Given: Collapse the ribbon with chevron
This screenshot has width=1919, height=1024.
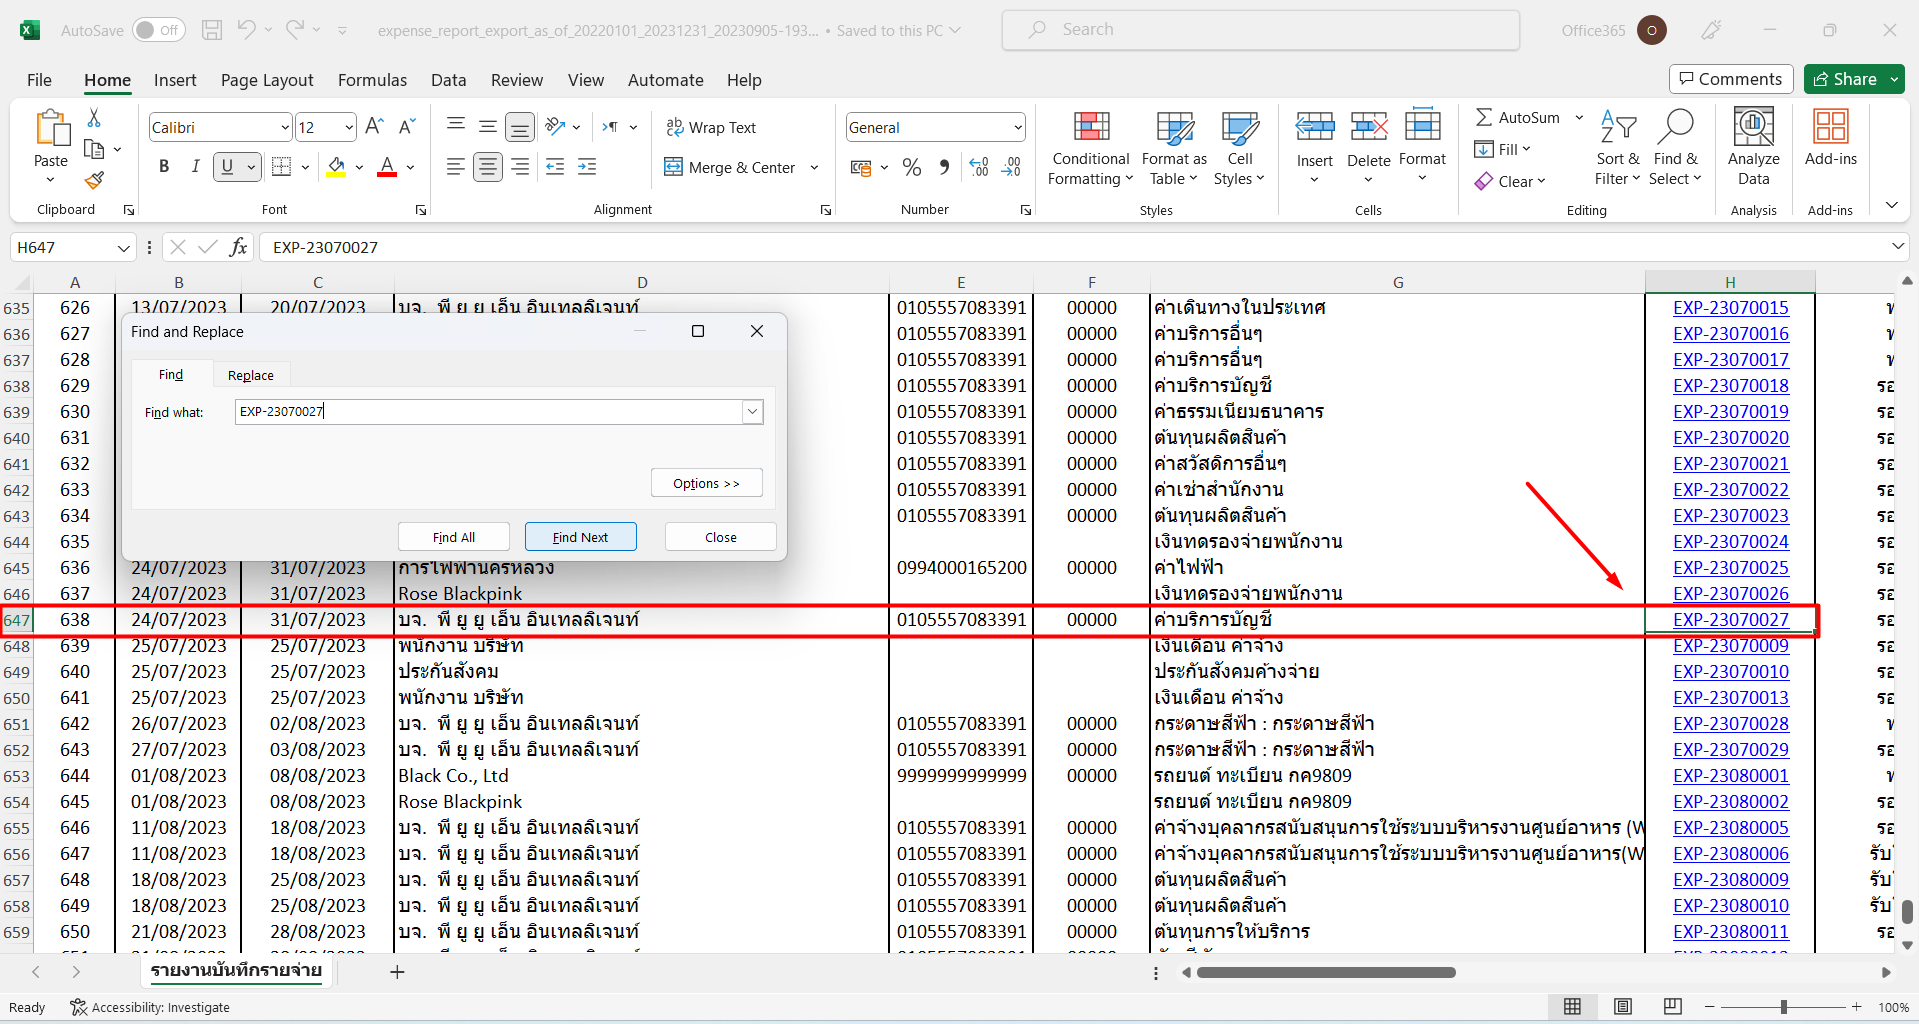Looking at the screenshot, I should click(1891, 205).
